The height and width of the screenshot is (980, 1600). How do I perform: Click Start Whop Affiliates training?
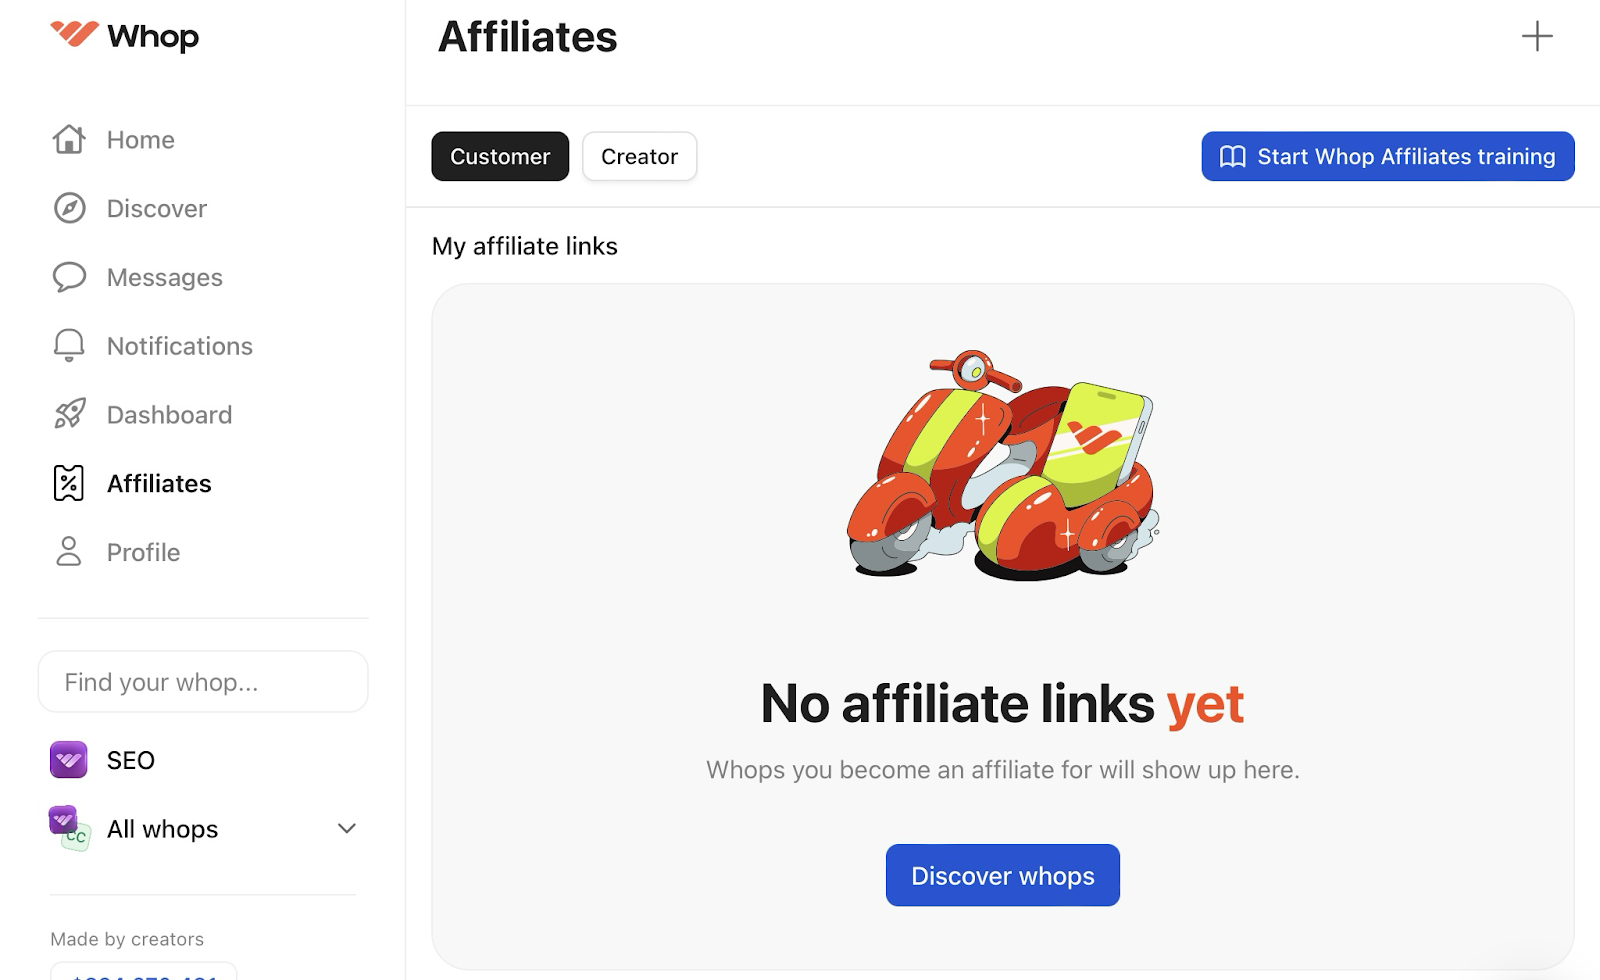[1387, 156]
